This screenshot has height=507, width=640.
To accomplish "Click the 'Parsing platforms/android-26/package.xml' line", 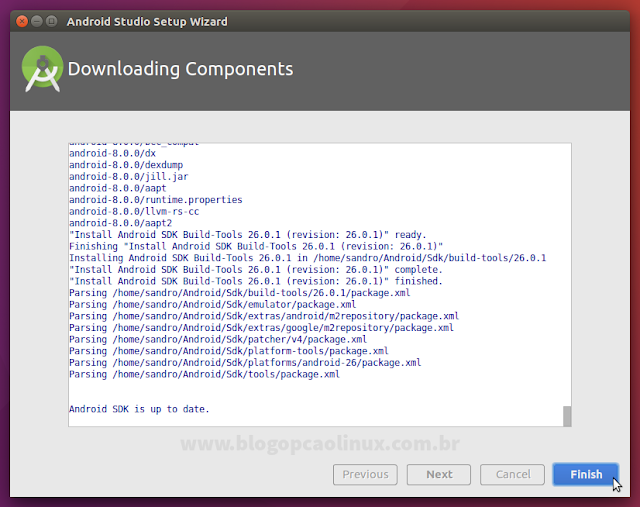I will pos(245,363).
